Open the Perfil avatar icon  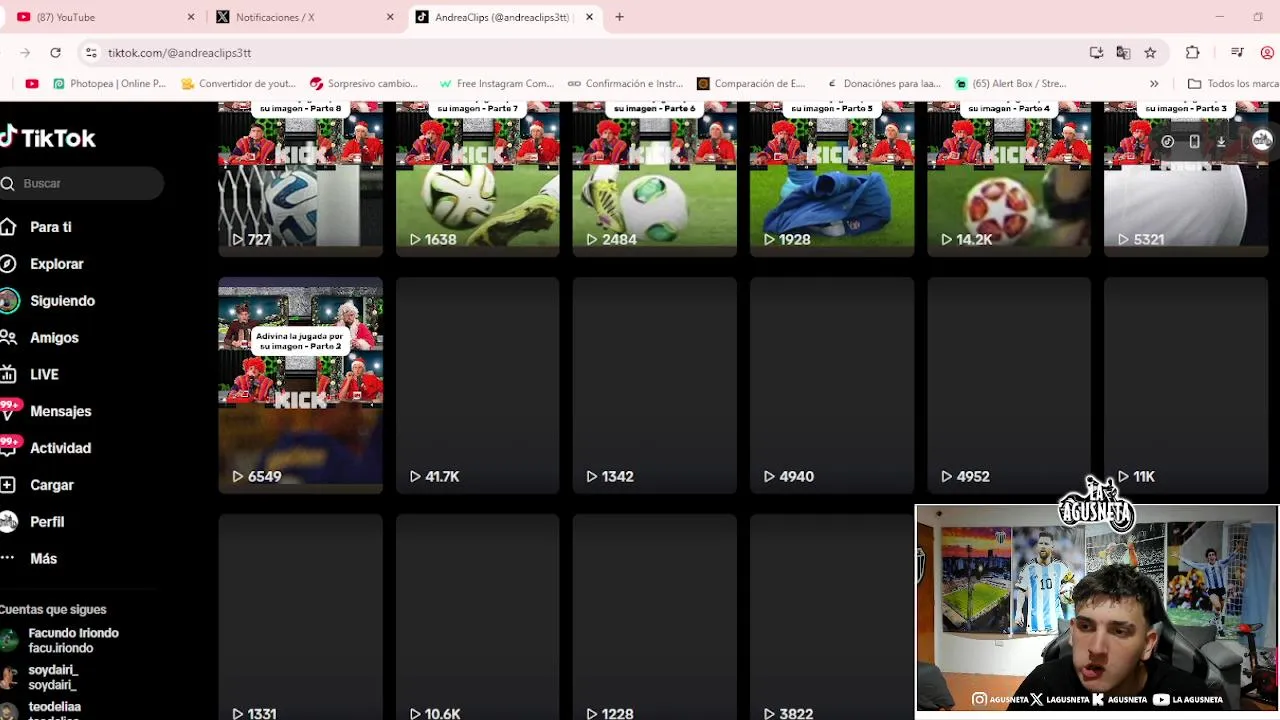pyautogui.click(x=9, y=522)
